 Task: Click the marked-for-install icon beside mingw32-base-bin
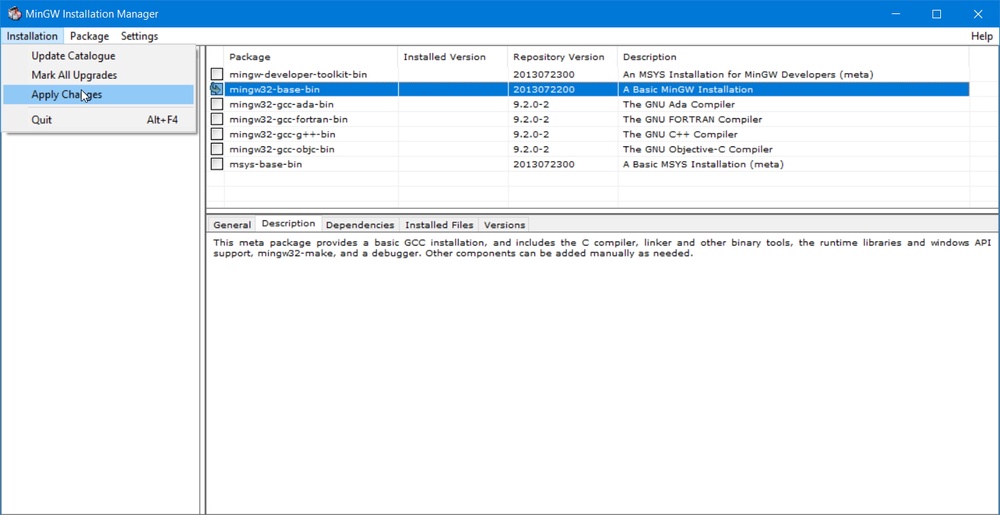[x=217, y=89]
